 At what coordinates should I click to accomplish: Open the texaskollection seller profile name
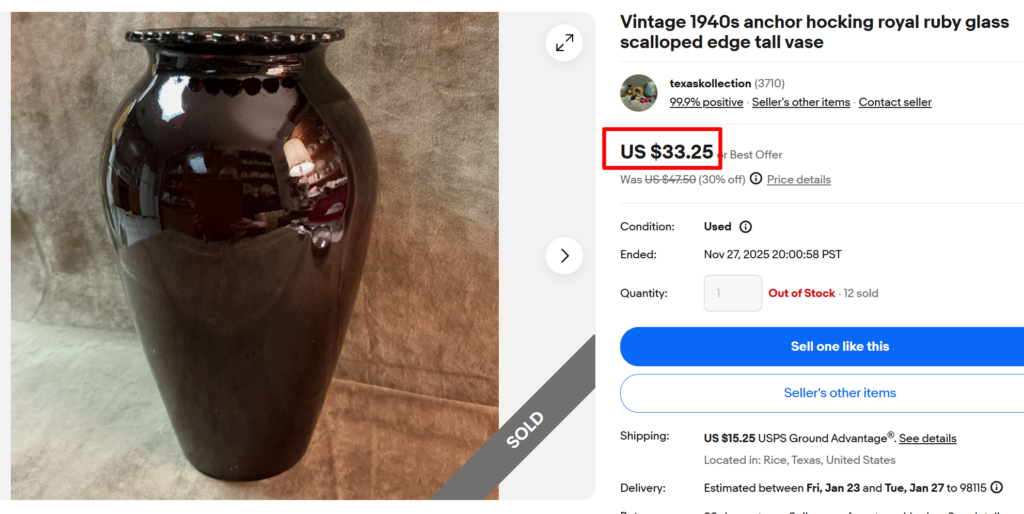point(710,83)
